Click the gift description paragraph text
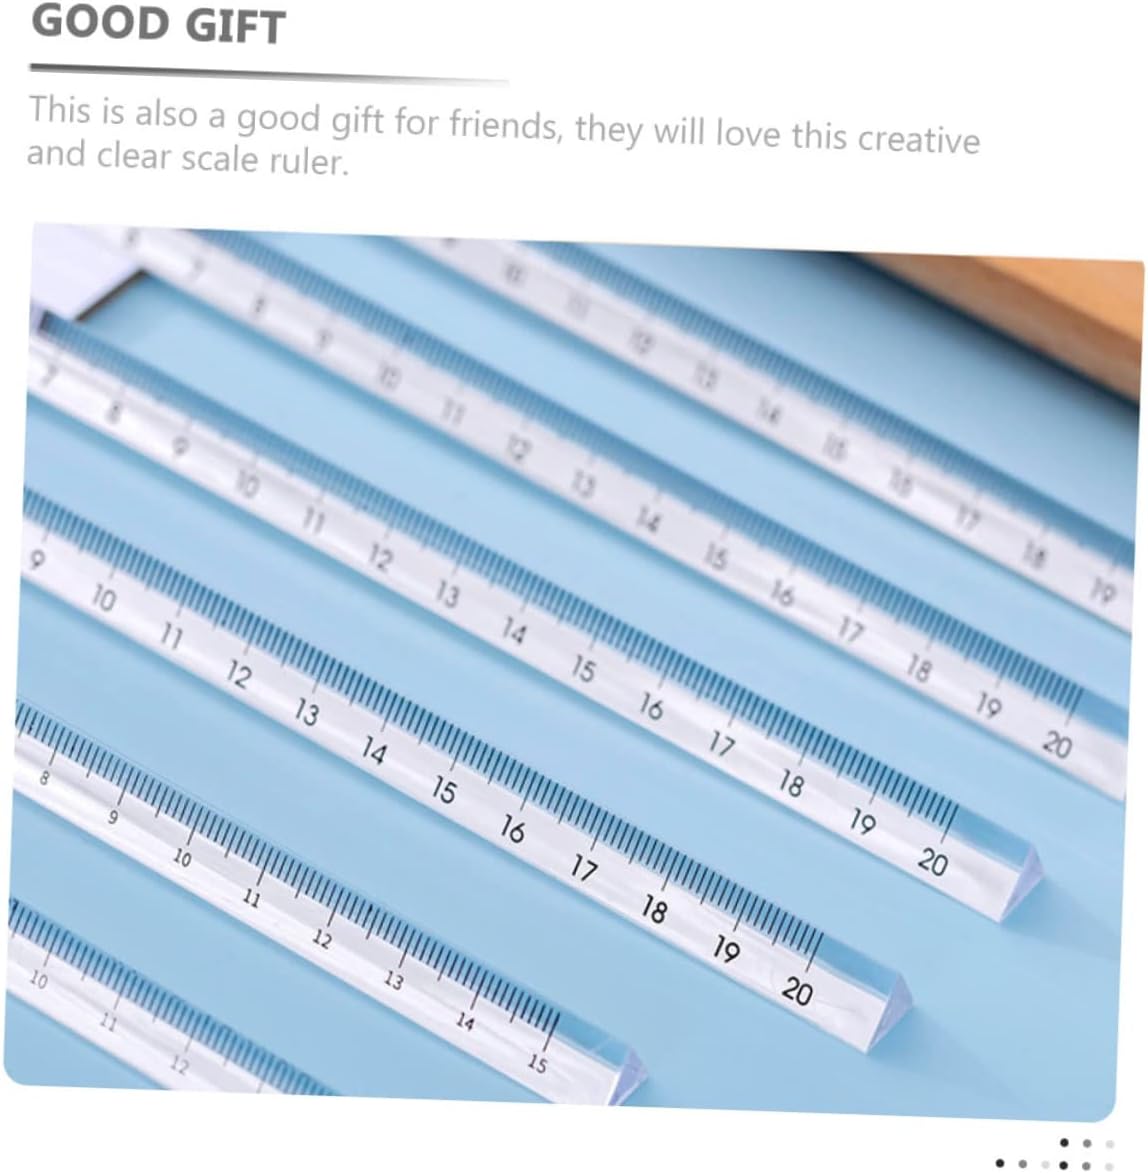Viewport: 1148px width, 1174px height. pos(503,136)
